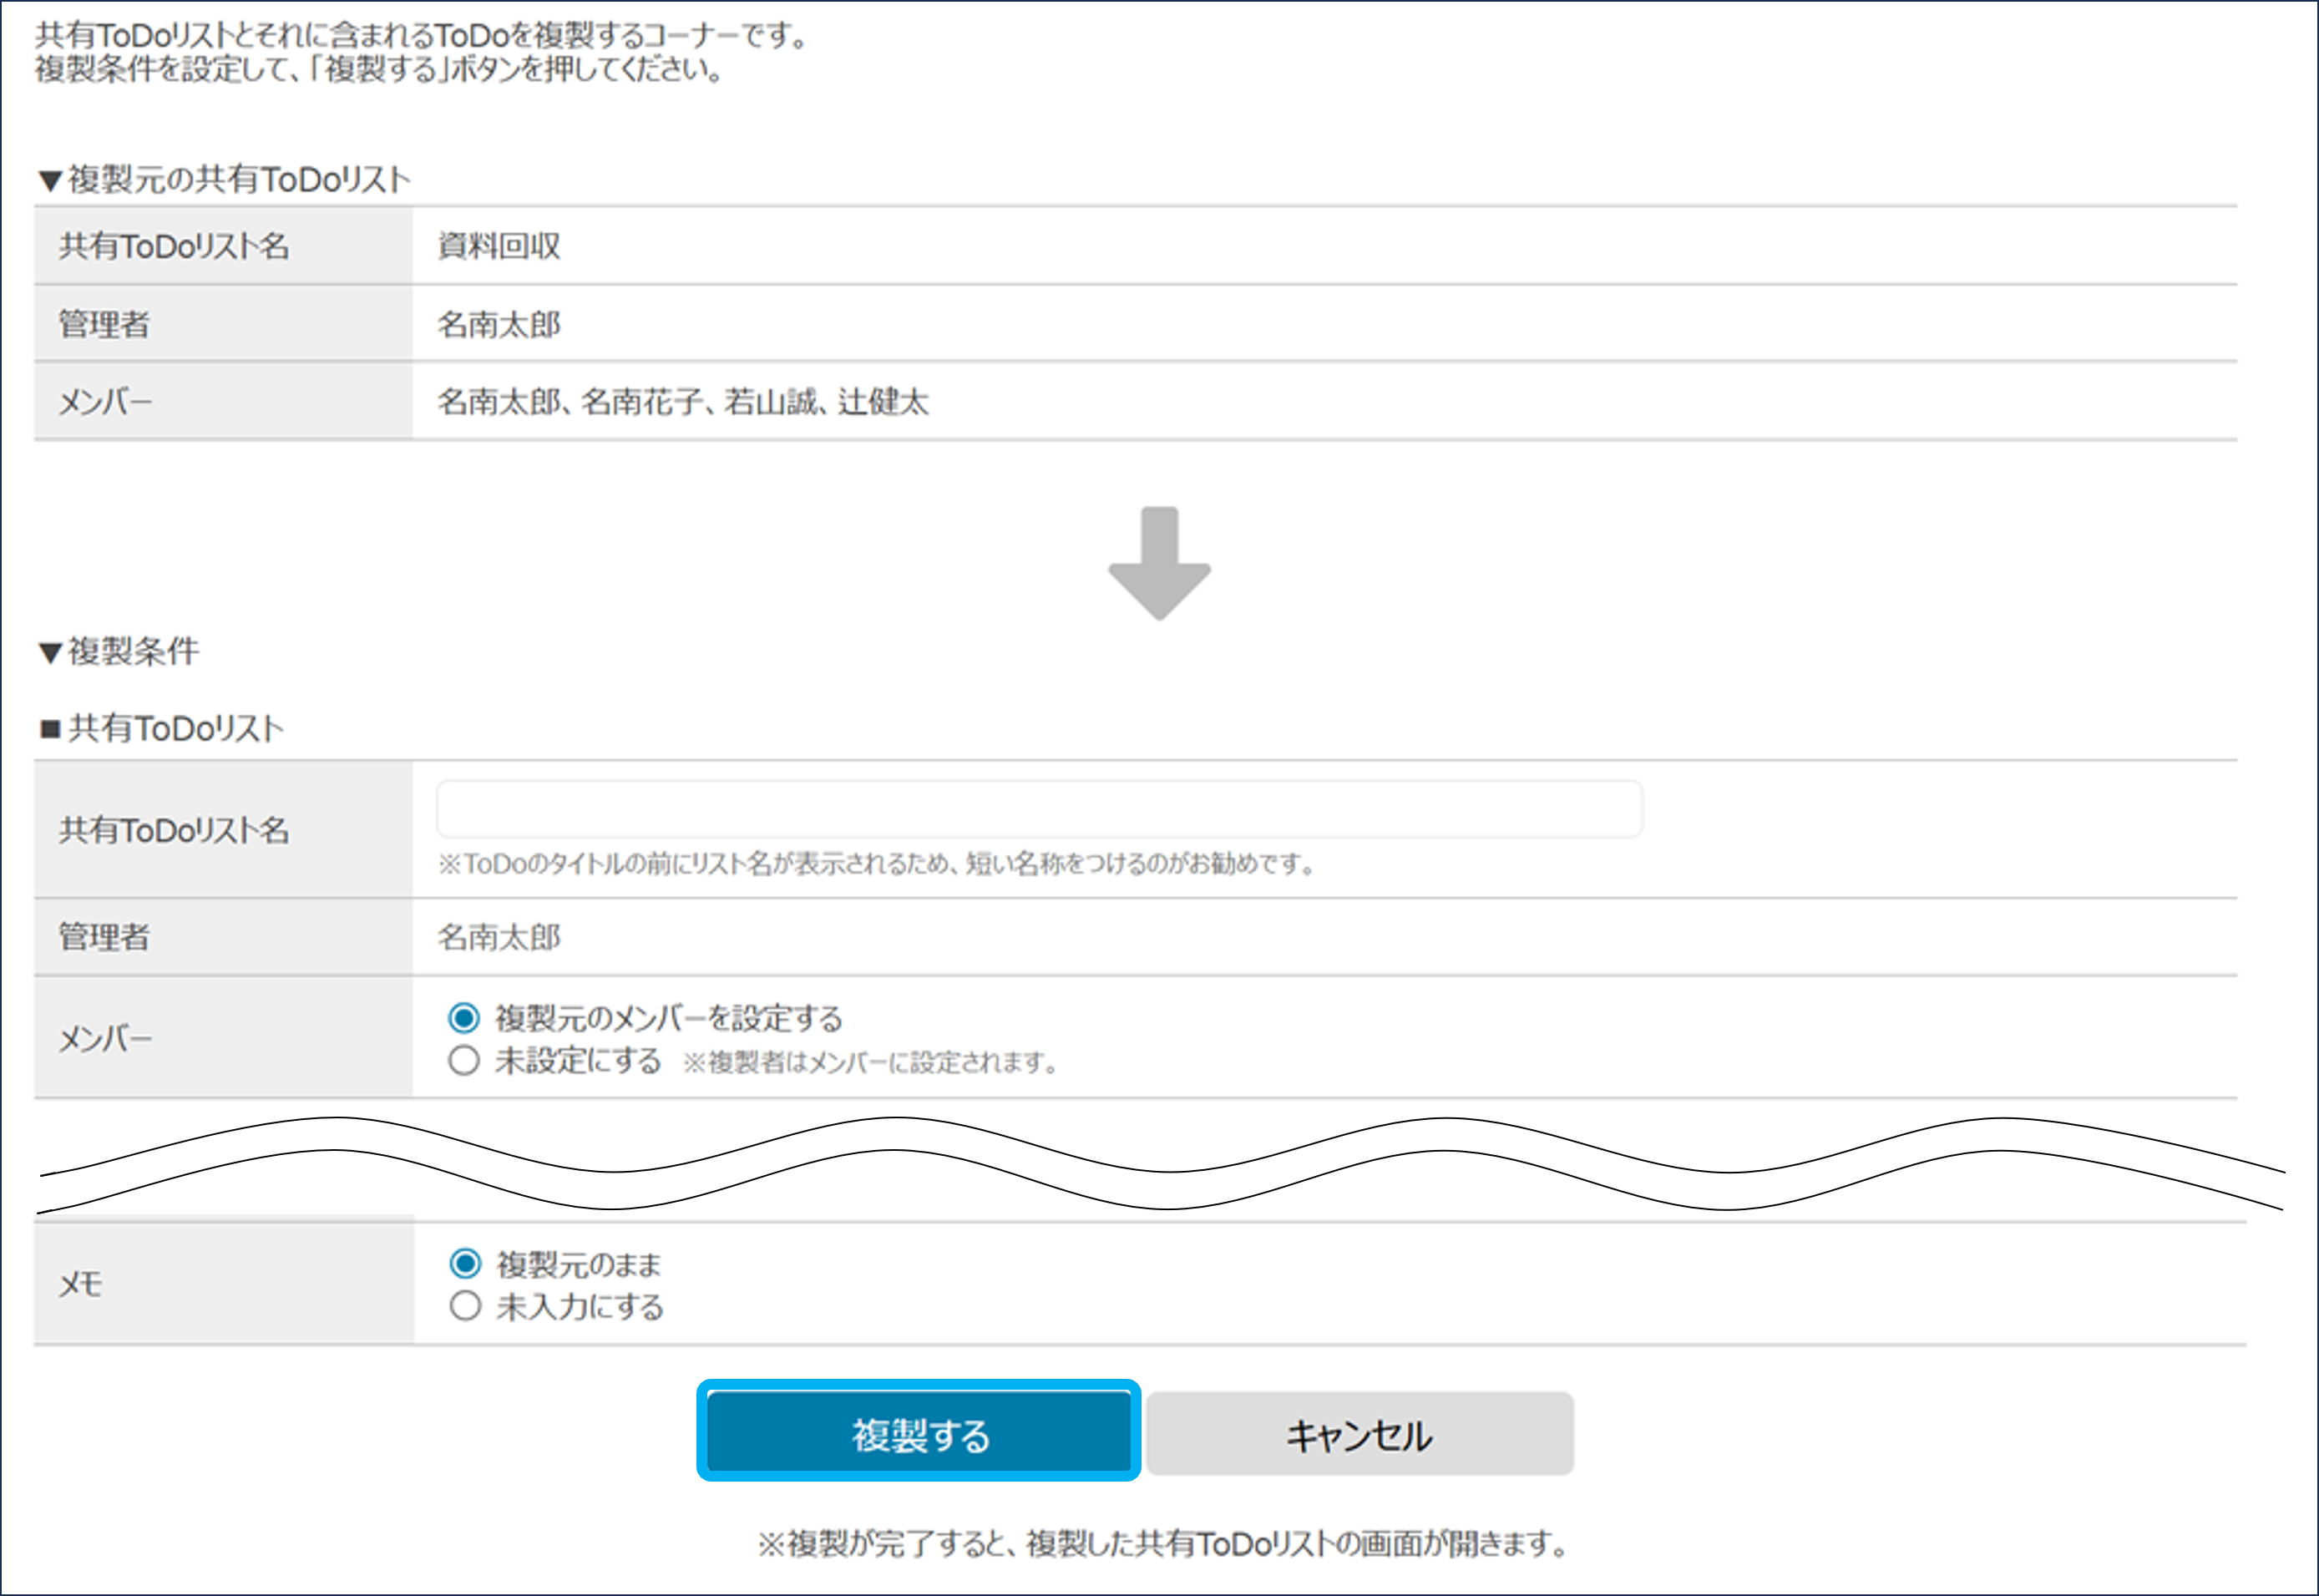Click the completion note below buttons
This screenshot has width=2319, height=1596.
point(1162,1543)
